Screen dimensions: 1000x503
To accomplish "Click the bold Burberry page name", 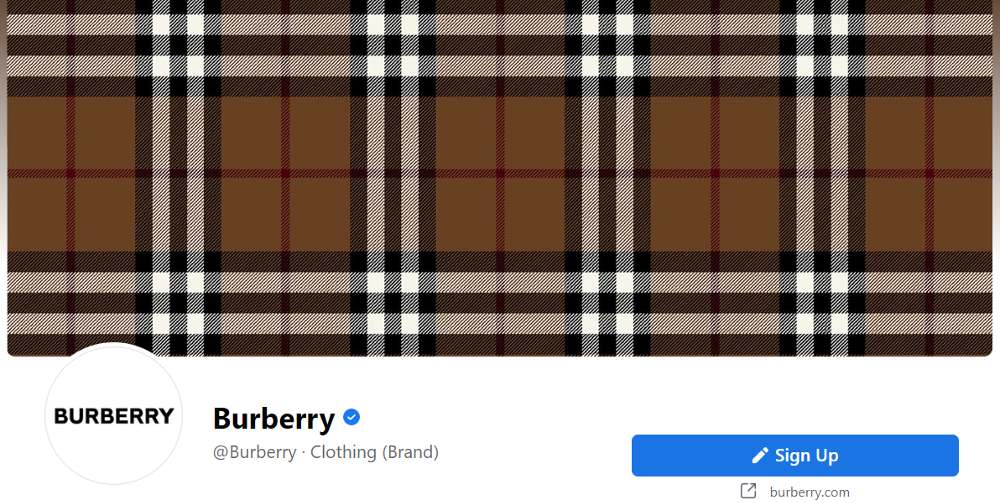I will tap(274, 418).
